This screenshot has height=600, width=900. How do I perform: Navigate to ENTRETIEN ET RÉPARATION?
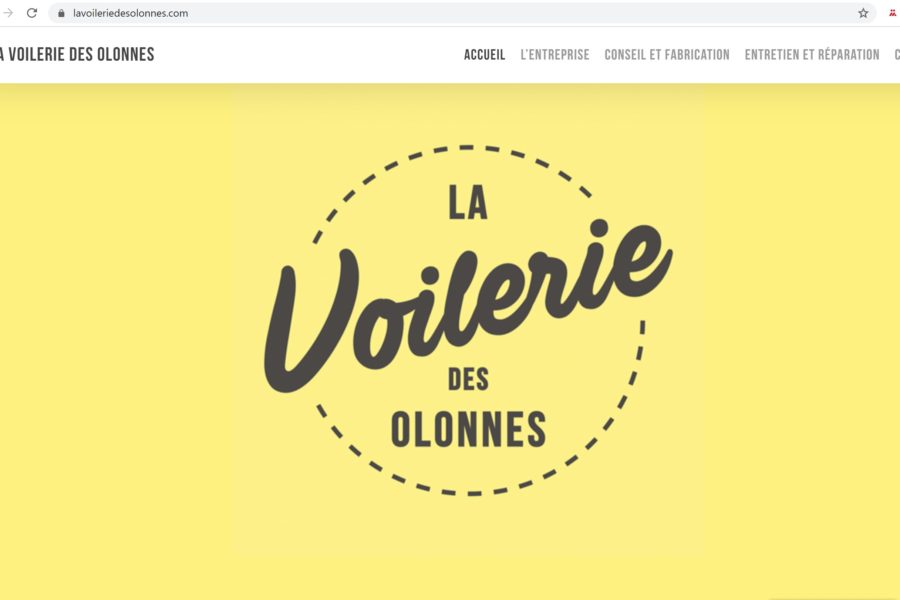pyautogui.click(x=812, y=55)
